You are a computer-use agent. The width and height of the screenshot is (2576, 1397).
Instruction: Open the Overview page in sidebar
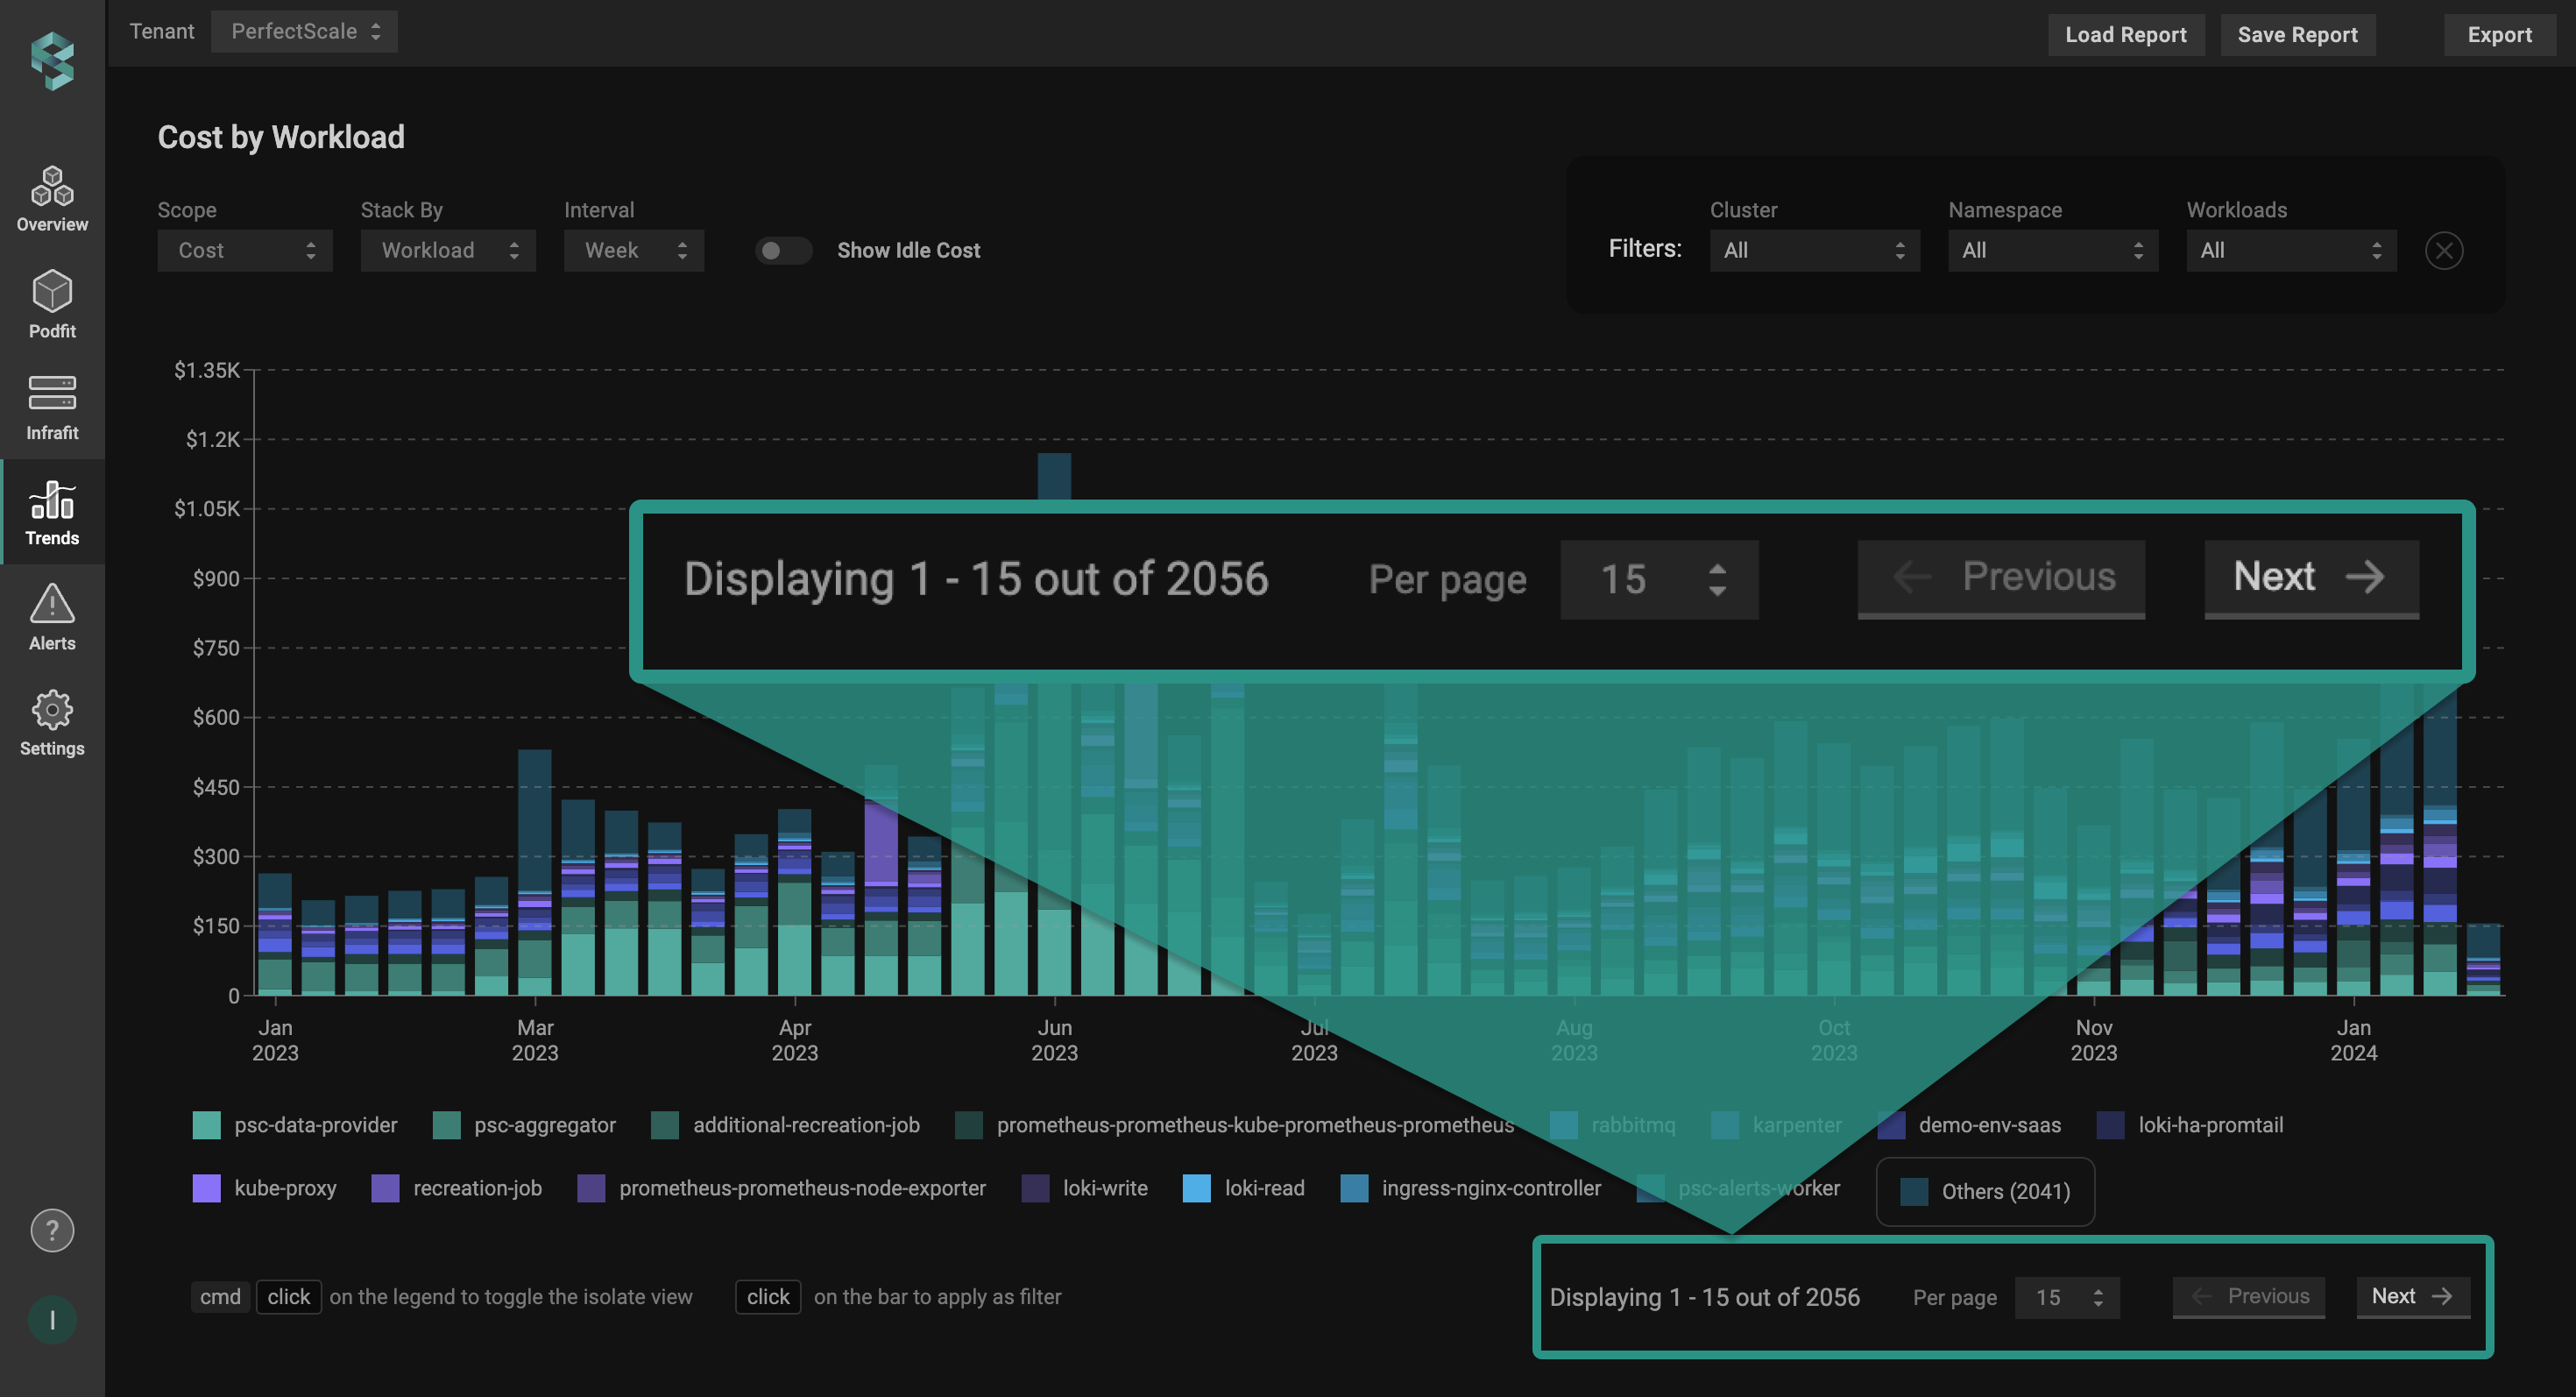tap(52, 199)
